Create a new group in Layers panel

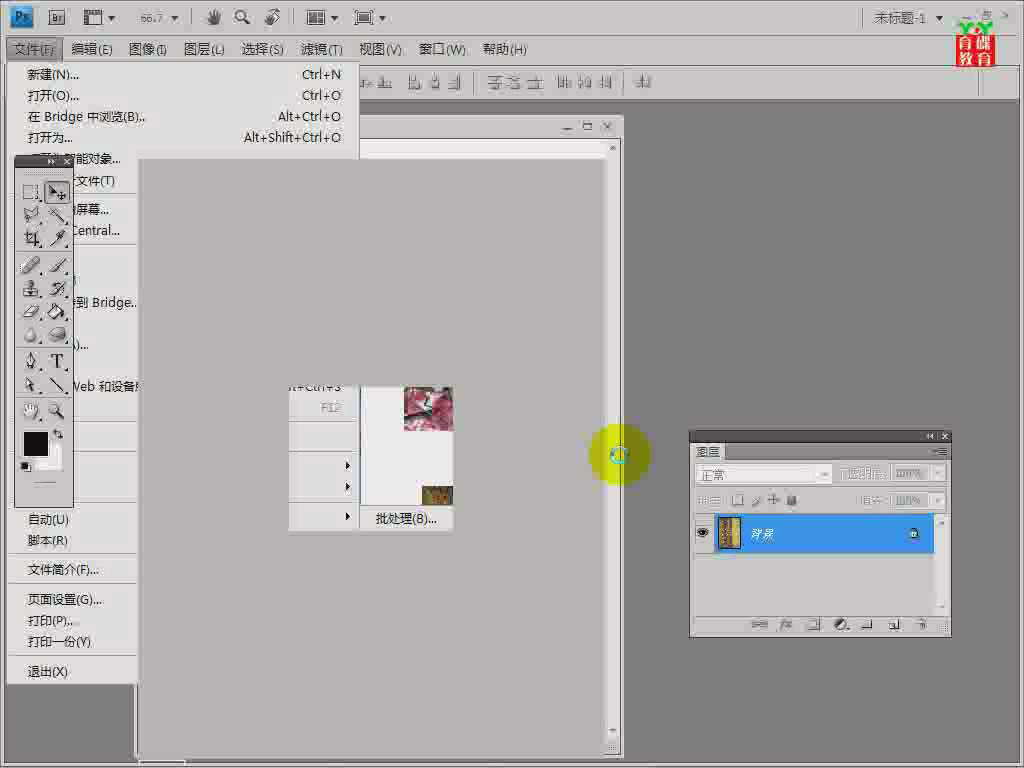(867, 625)
